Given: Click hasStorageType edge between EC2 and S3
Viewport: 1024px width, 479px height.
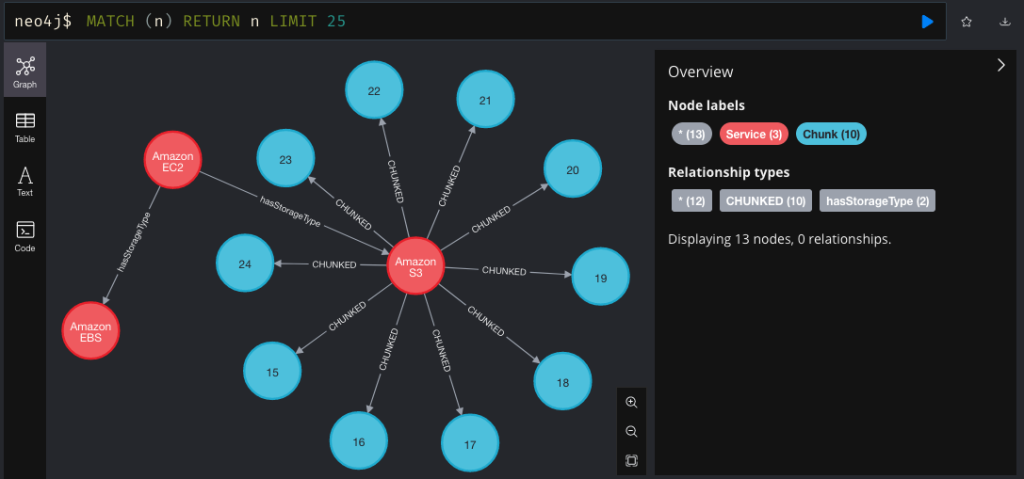Looking at the screenshot, I should (289, 212).
